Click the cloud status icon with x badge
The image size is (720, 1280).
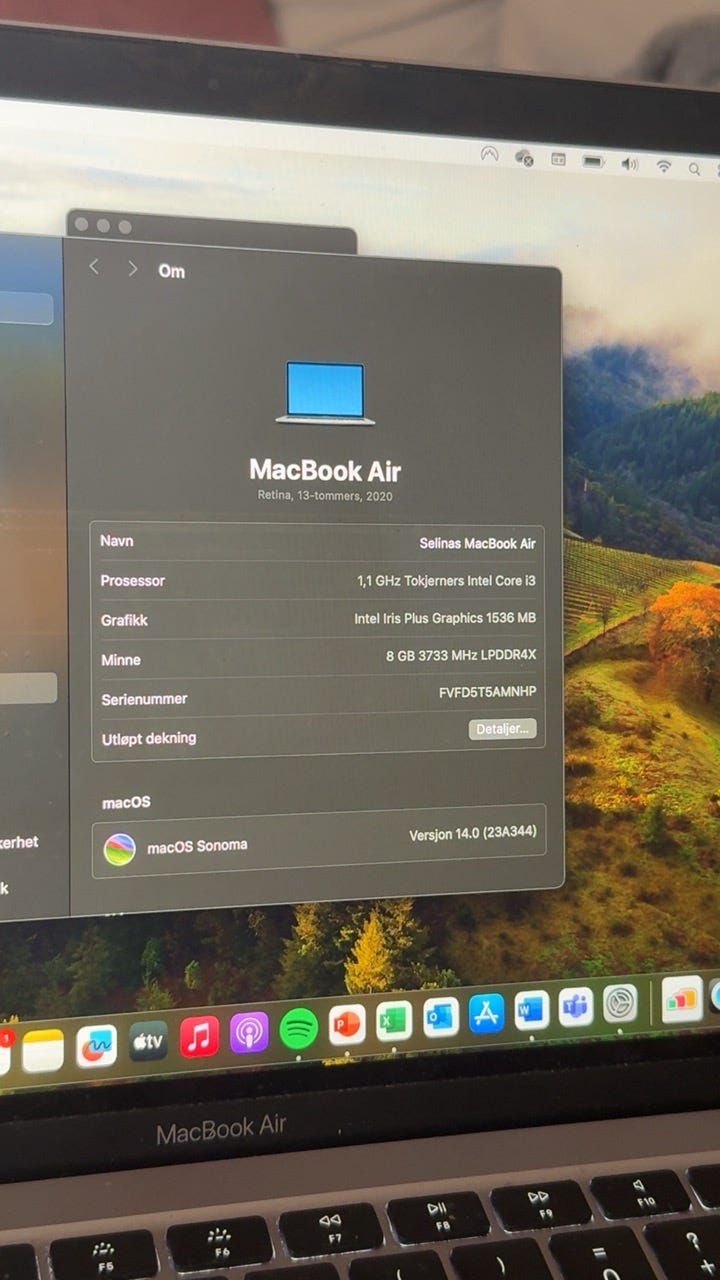(524, 157)
